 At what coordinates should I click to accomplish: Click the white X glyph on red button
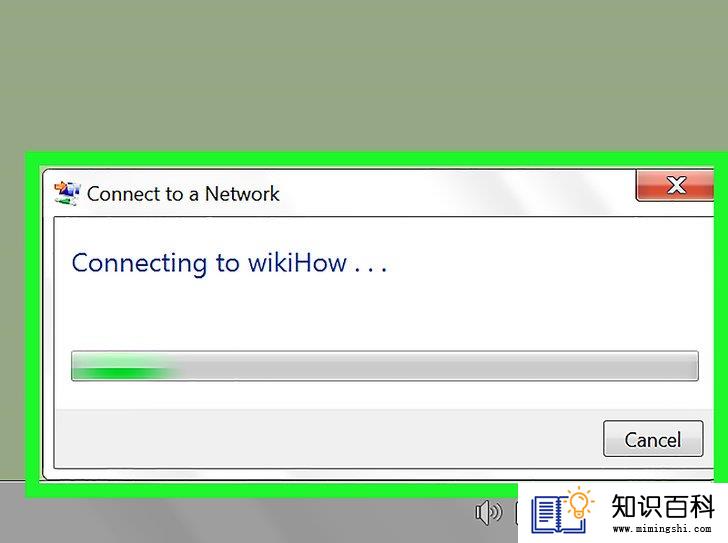[x=676, y=185]
